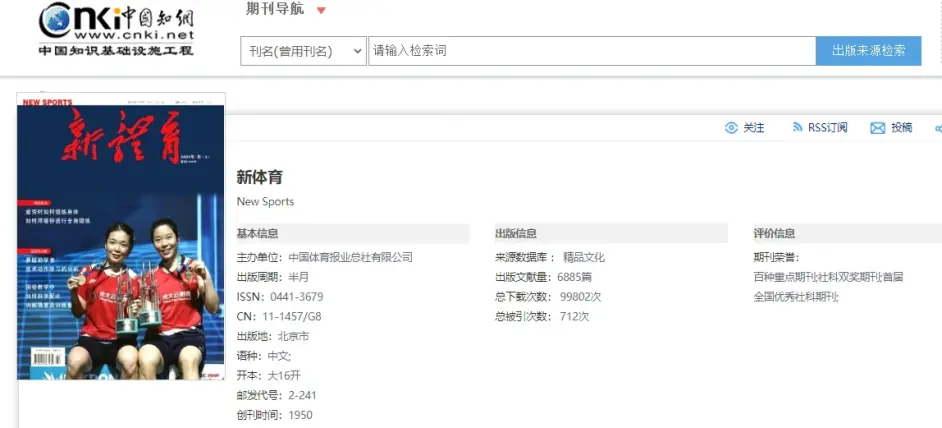942x428 pixels.
Task: Click the 中国知识基础设施工程 tagline under logo
Action: 117,50
